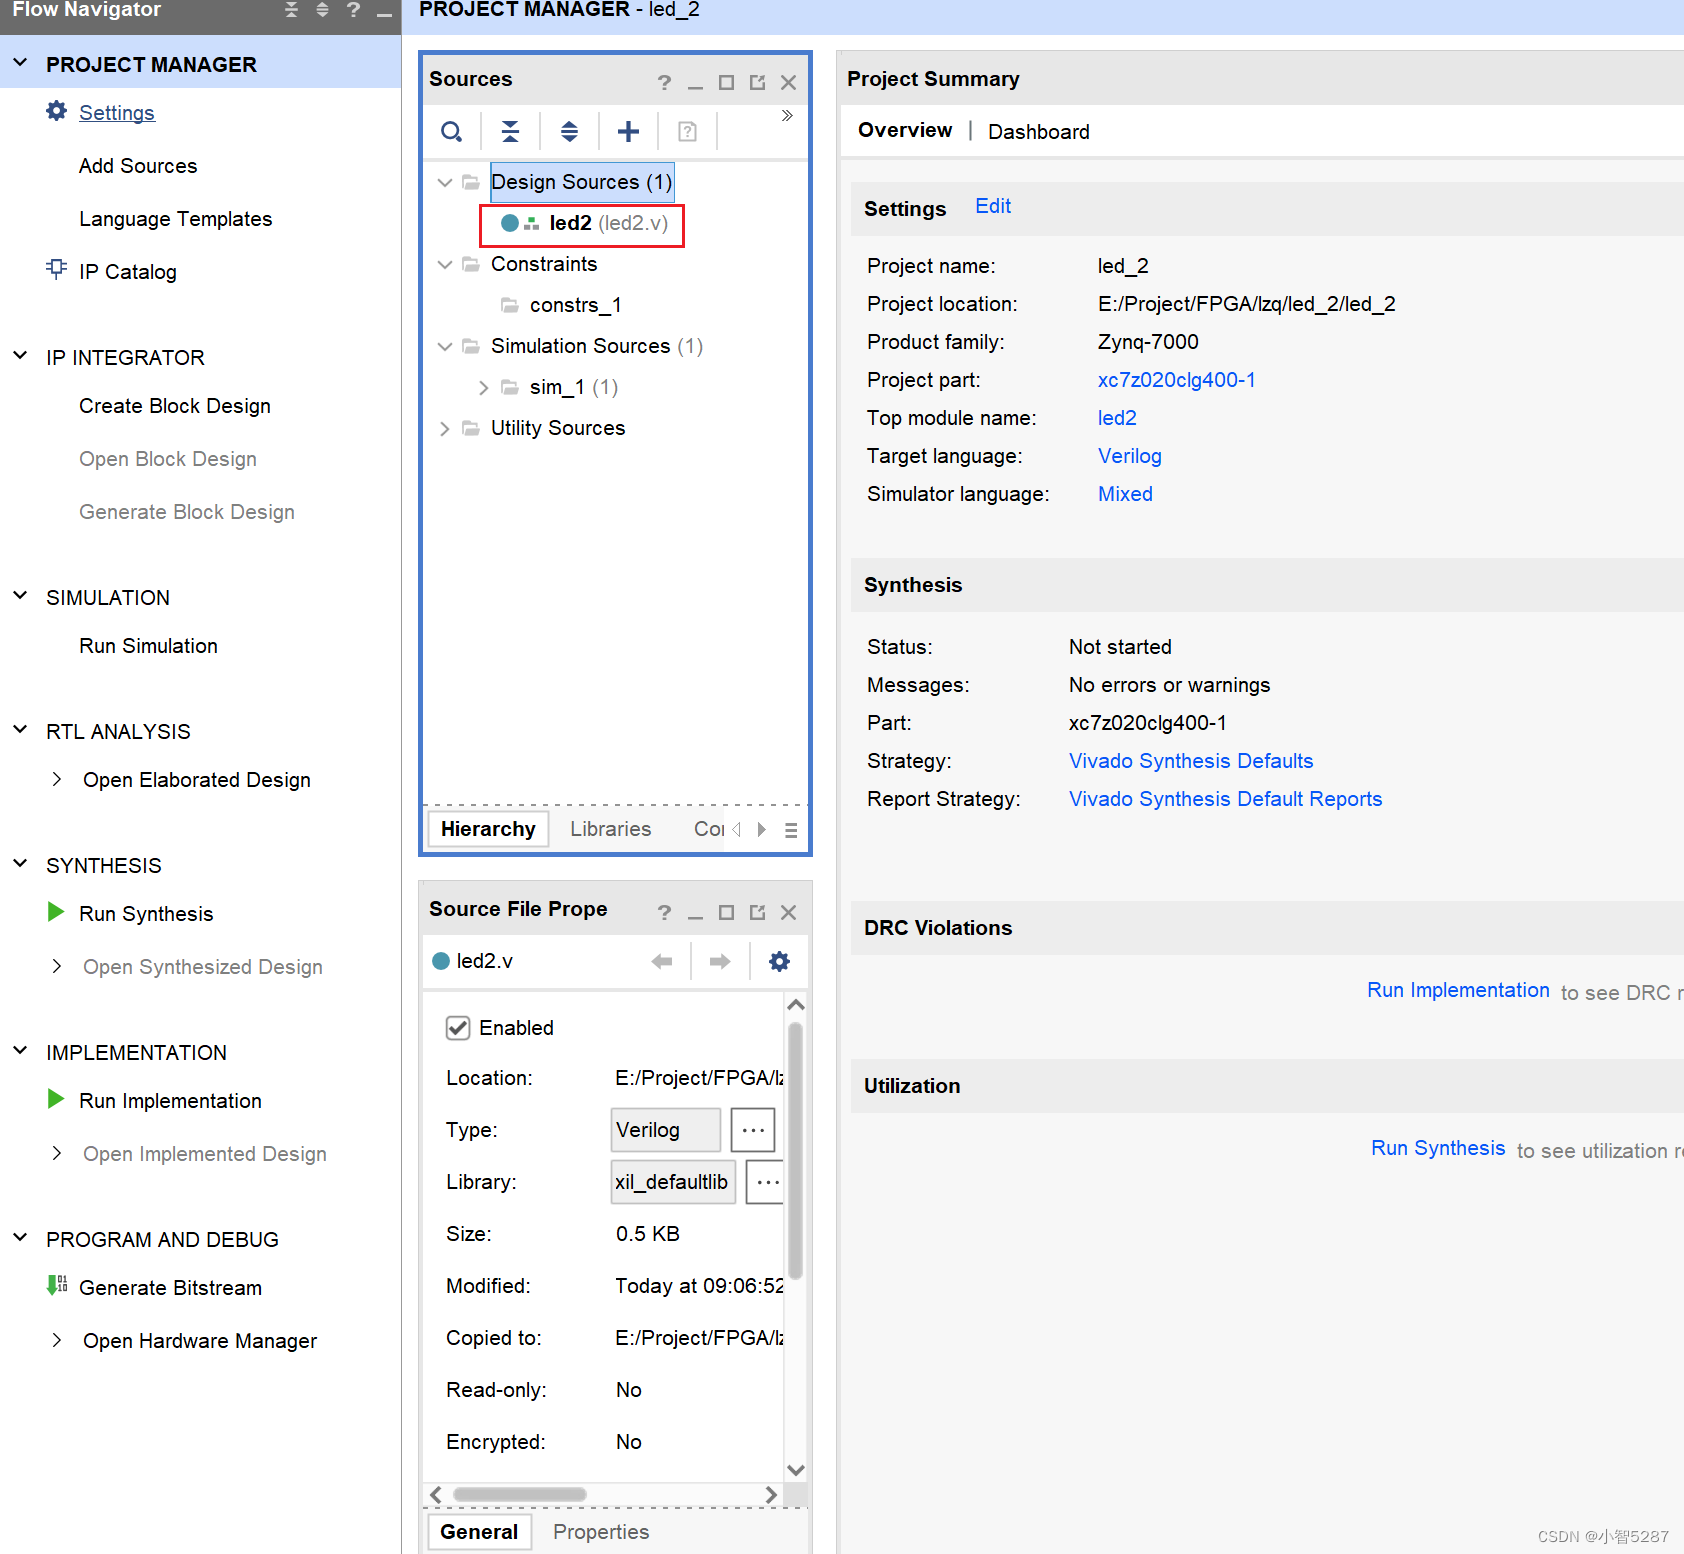Collapse PROJECT MANAGER section
This screenshot has height=1554, width=1684.
(x=20, y=63)
